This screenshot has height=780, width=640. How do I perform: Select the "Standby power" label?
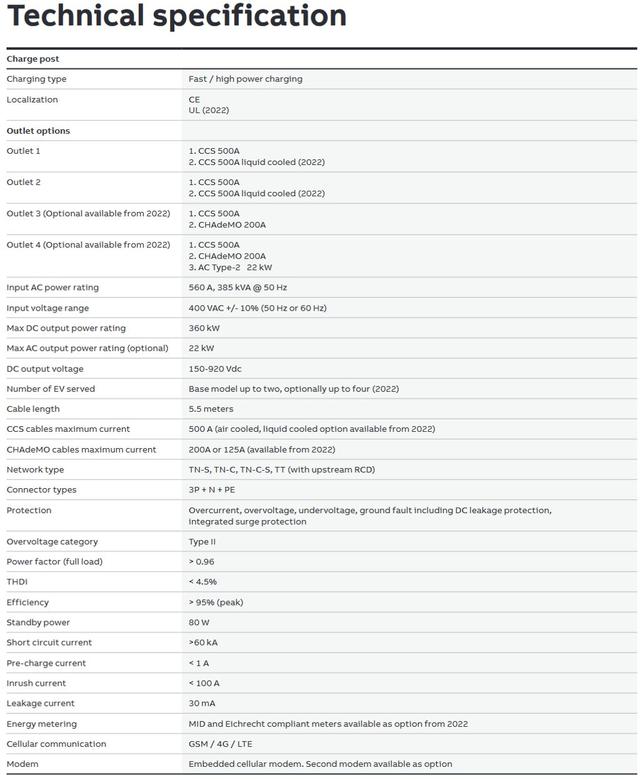pos(38,623)
